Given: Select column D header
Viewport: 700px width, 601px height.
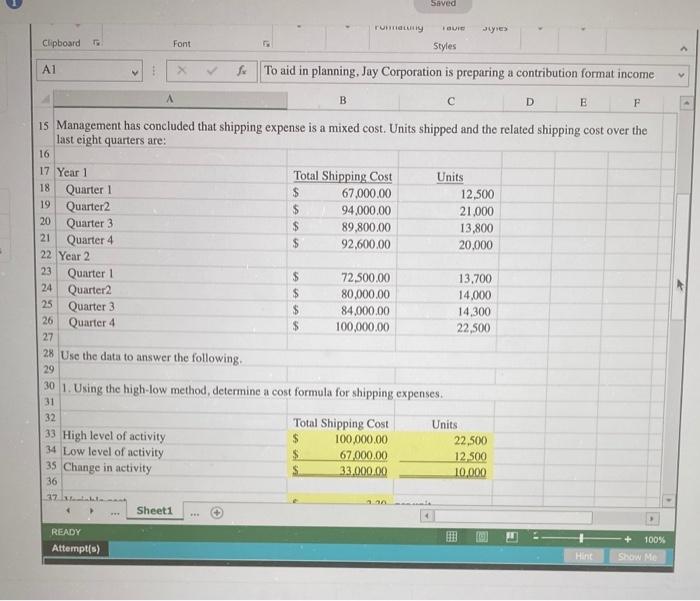Looking at the screenshot, I should click(530, 102).
